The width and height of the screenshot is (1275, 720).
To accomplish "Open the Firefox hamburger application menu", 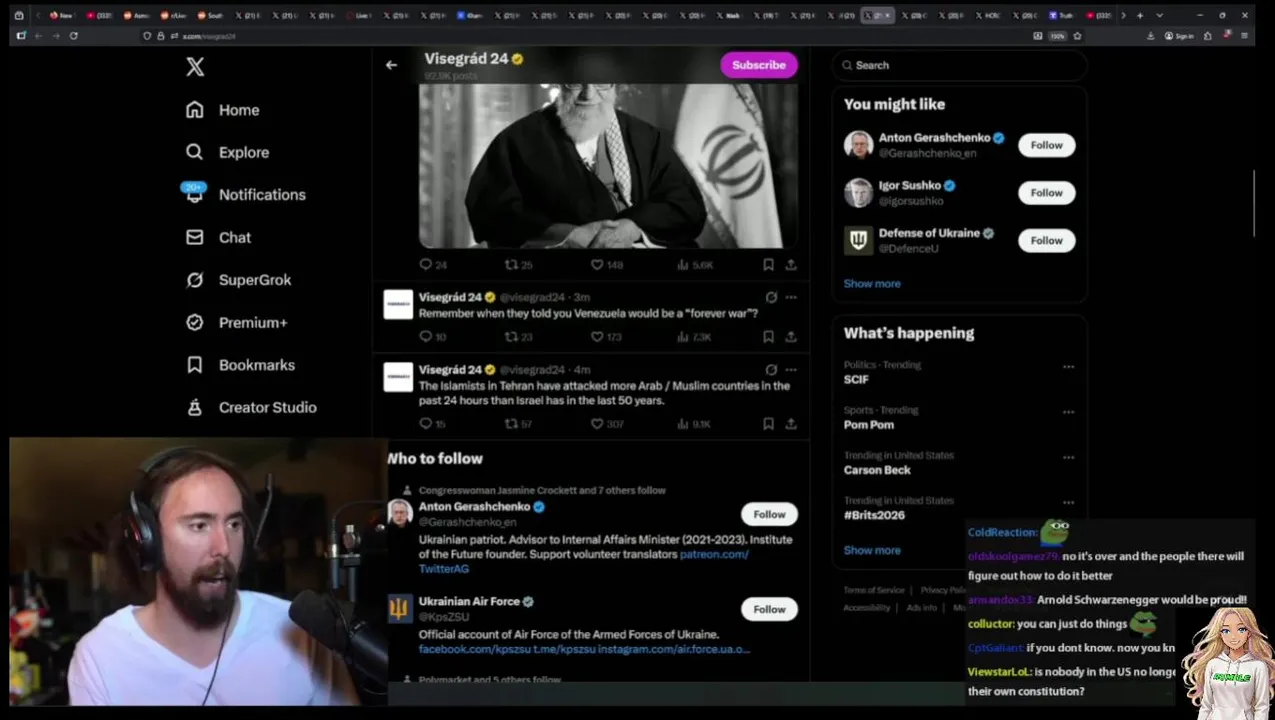I will tap(1244, 36).
